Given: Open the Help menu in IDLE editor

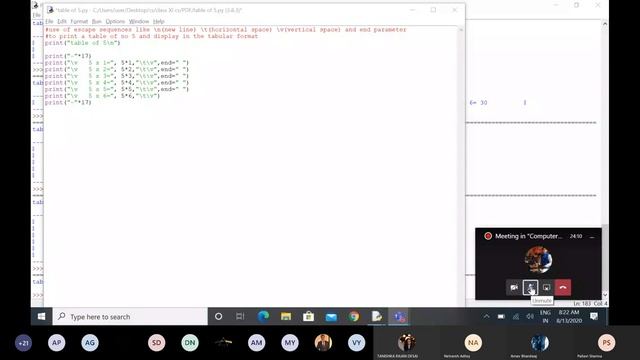Looking at the screenshot, I should [x=158, y=21].
